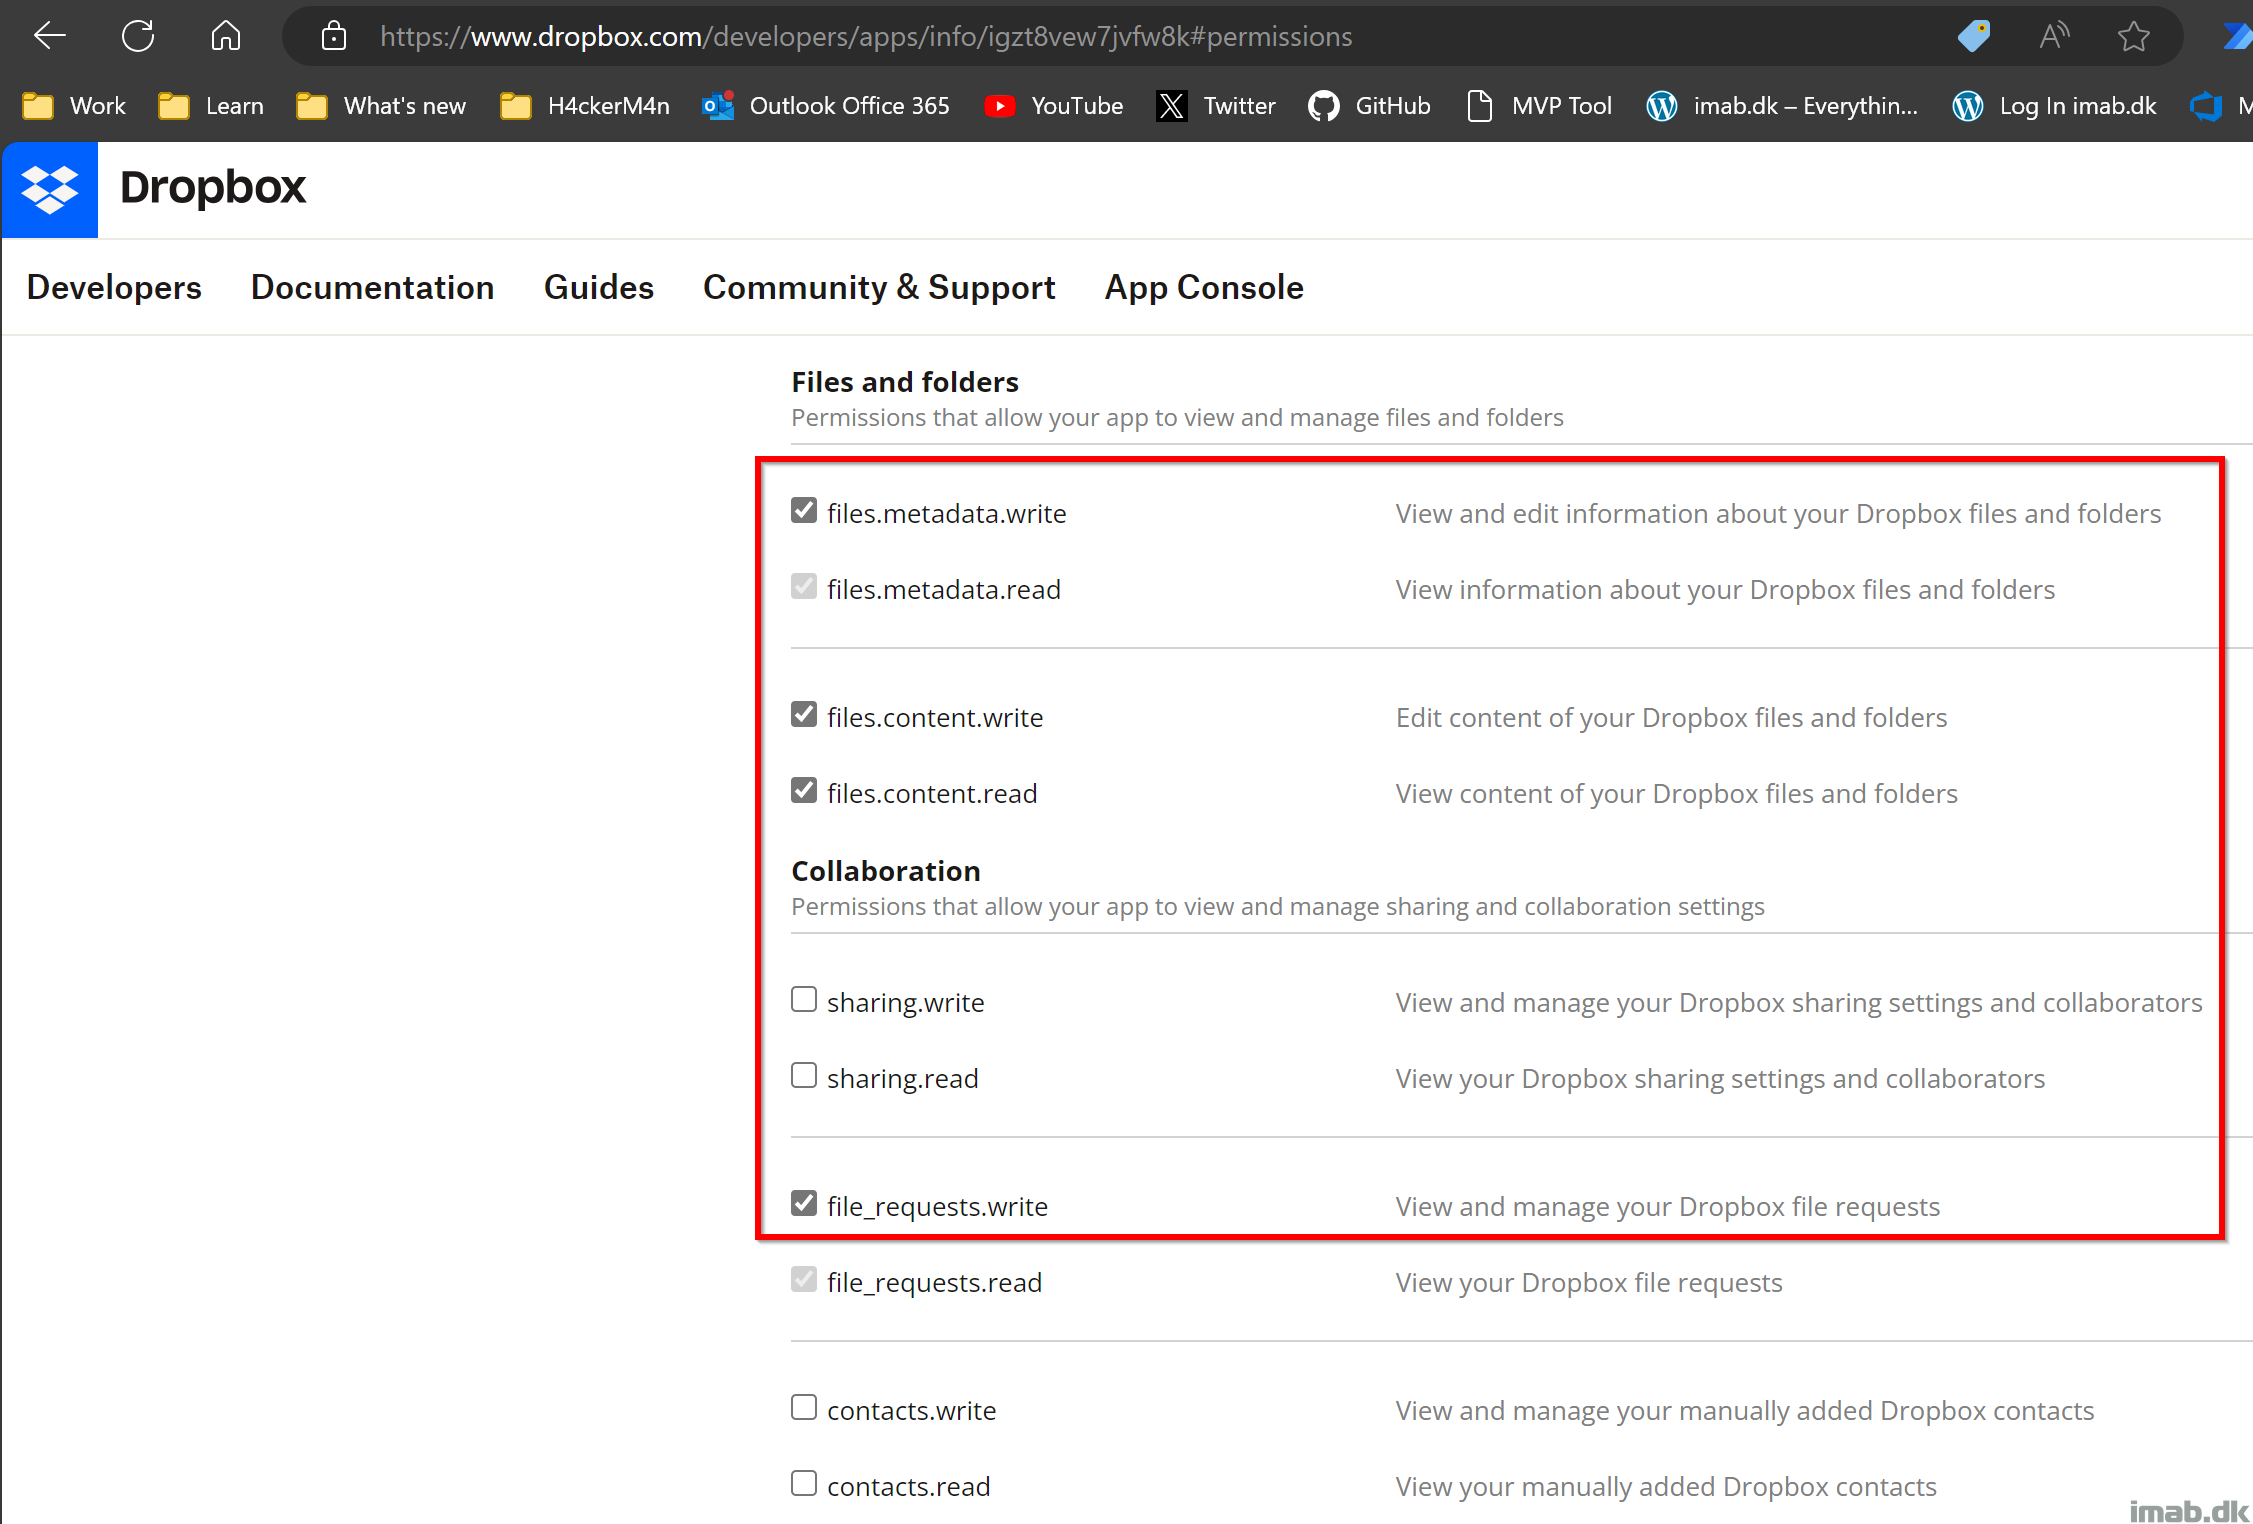Click the disabled file_requests.read checkbox
2253x1524 pixels.
tap(804, 1279)
